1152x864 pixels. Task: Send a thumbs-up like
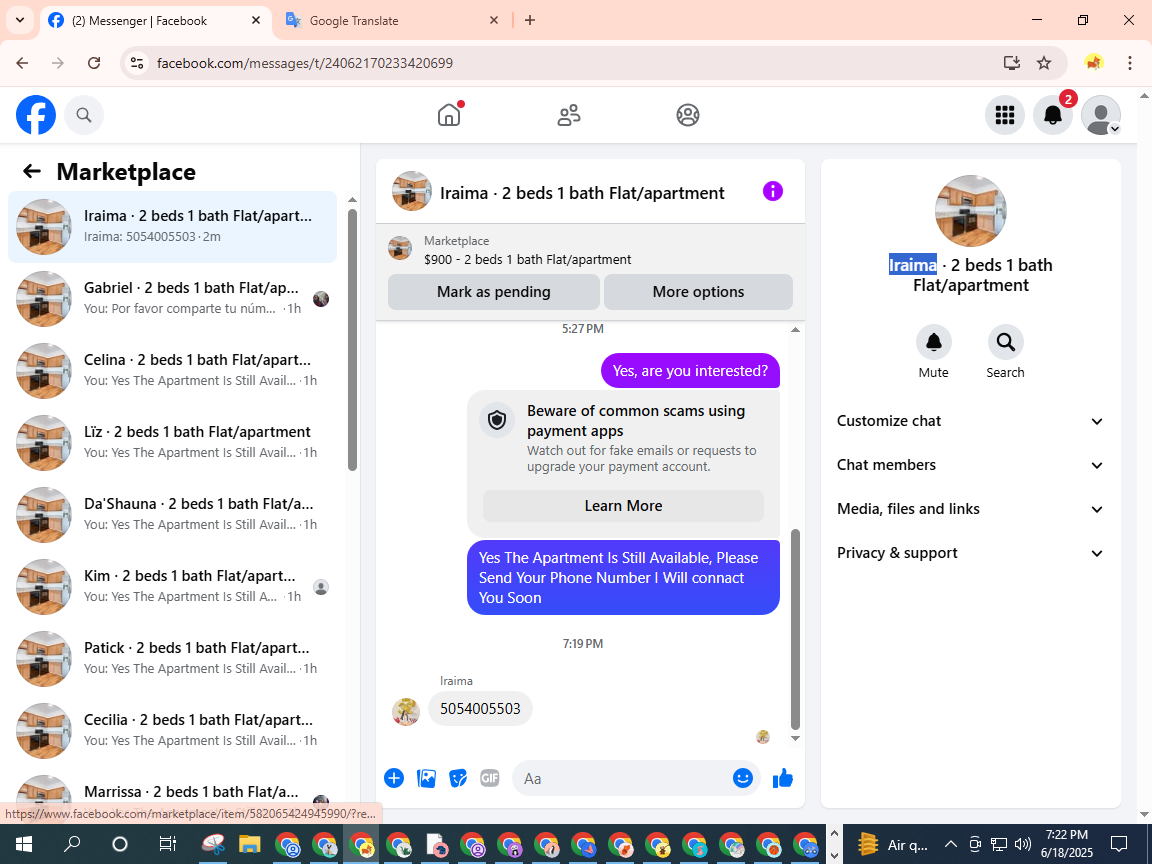pos(783,778)
